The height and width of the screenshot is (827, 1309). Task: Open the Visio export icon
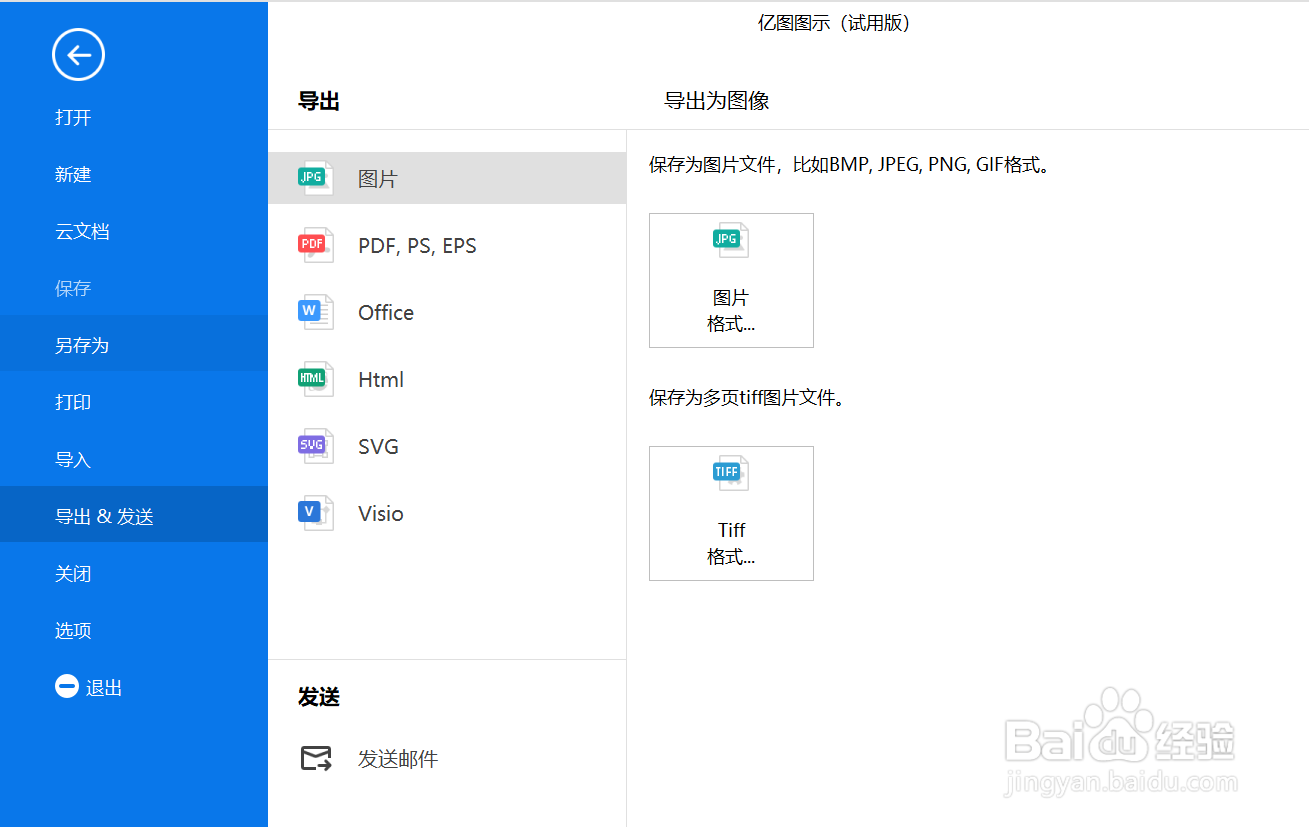tap(314, 512)
